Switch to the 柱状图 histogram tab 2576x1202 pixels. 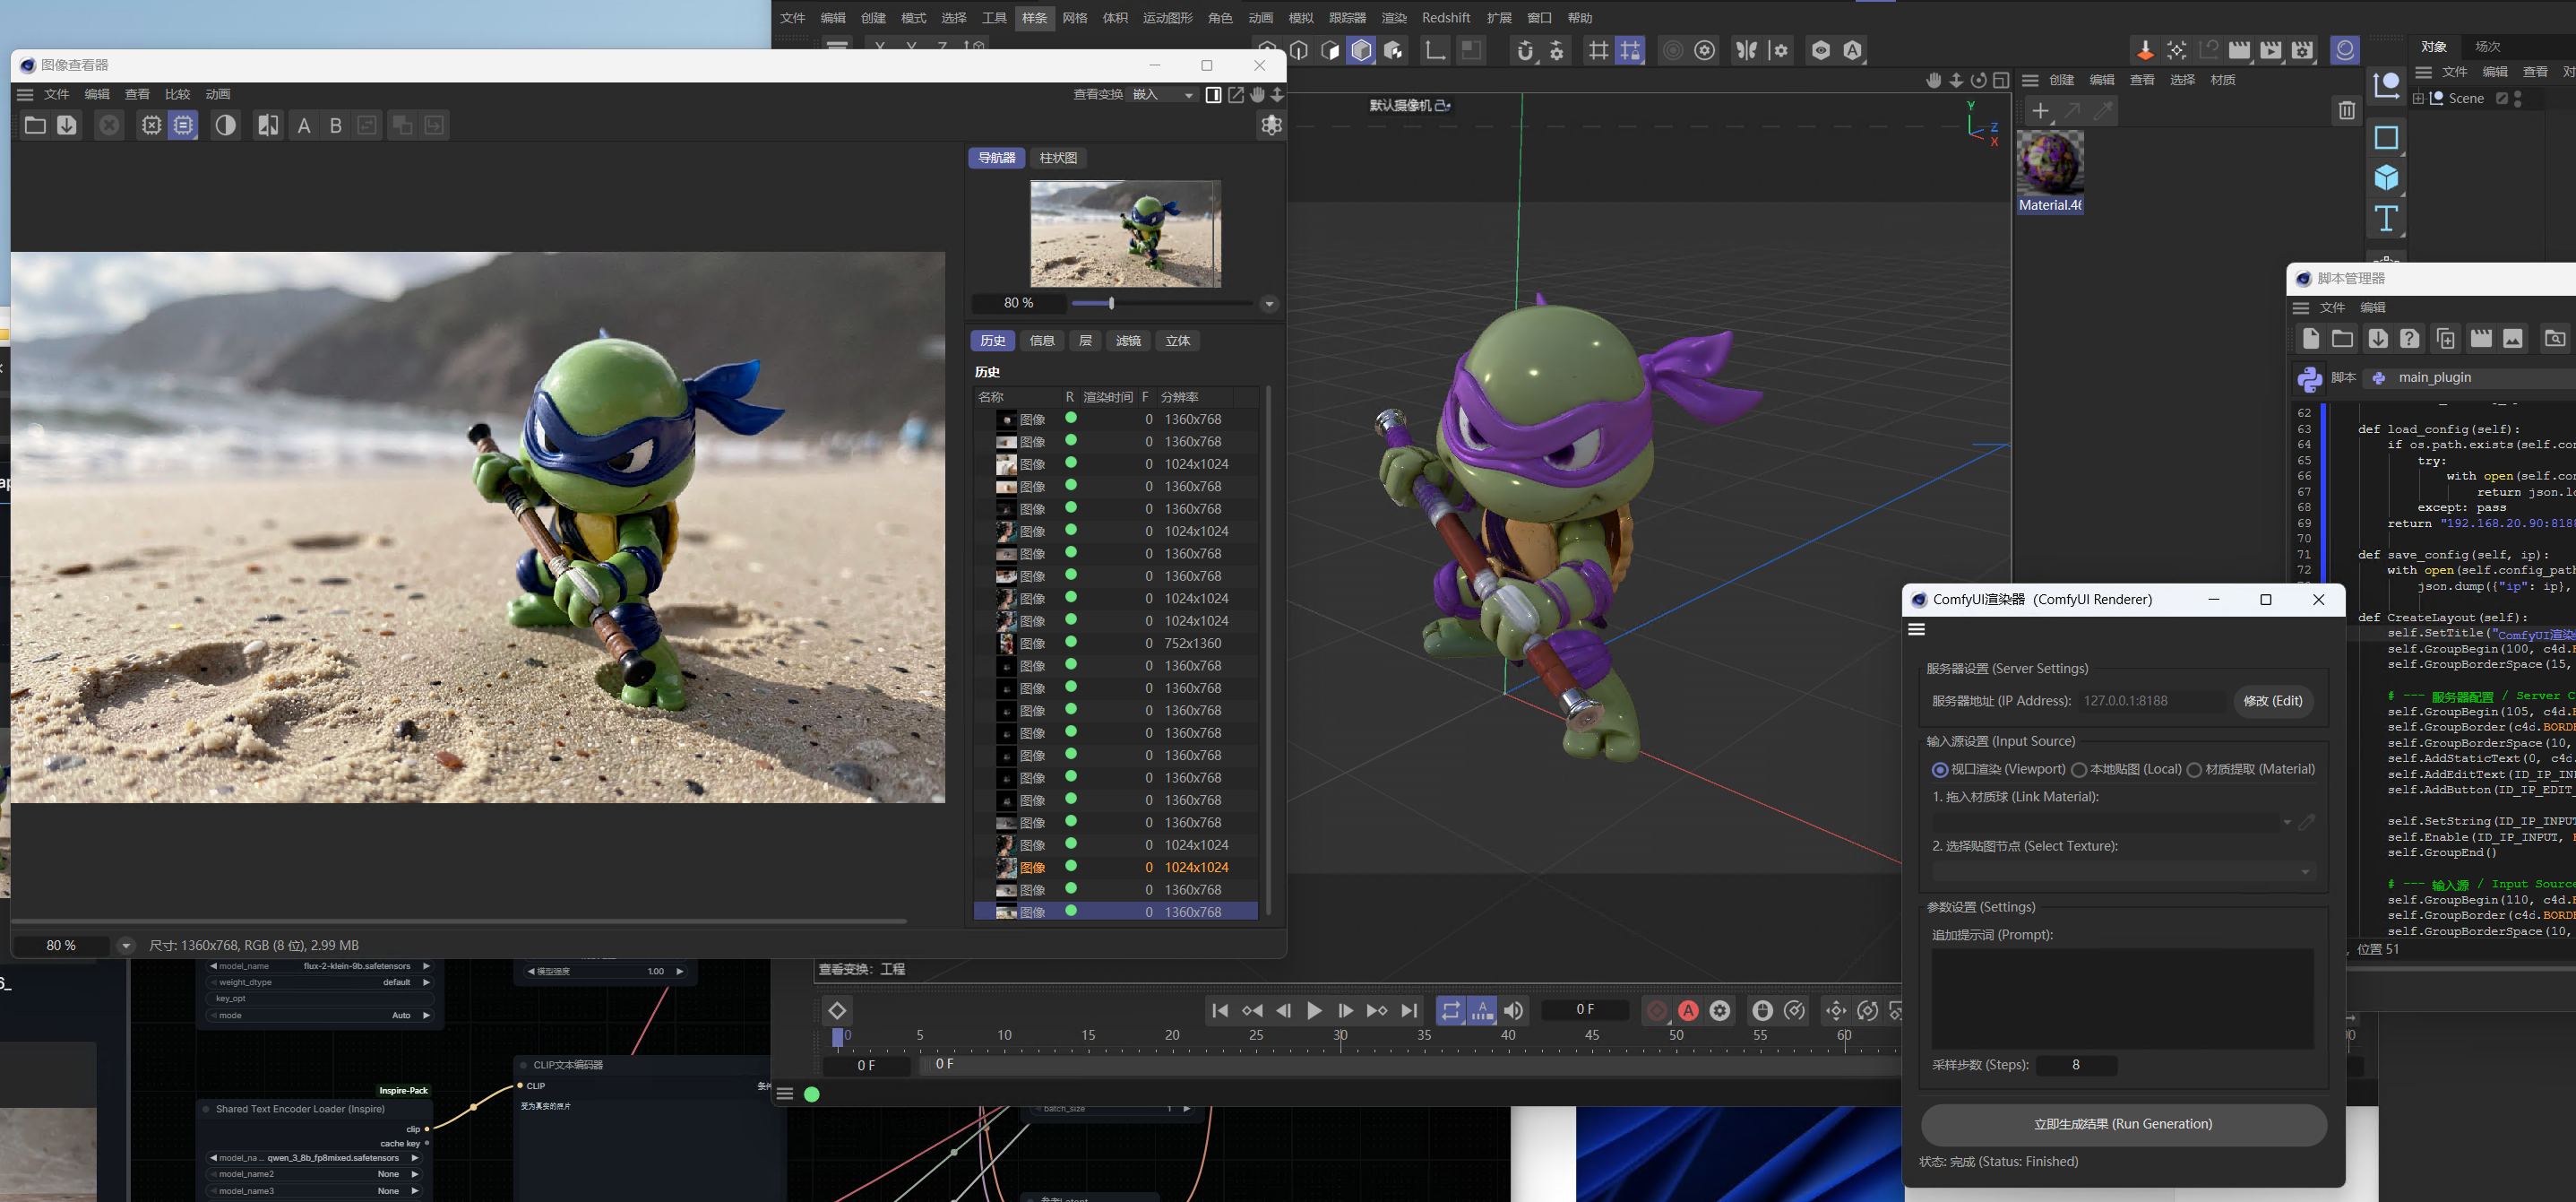(1057, 157)
